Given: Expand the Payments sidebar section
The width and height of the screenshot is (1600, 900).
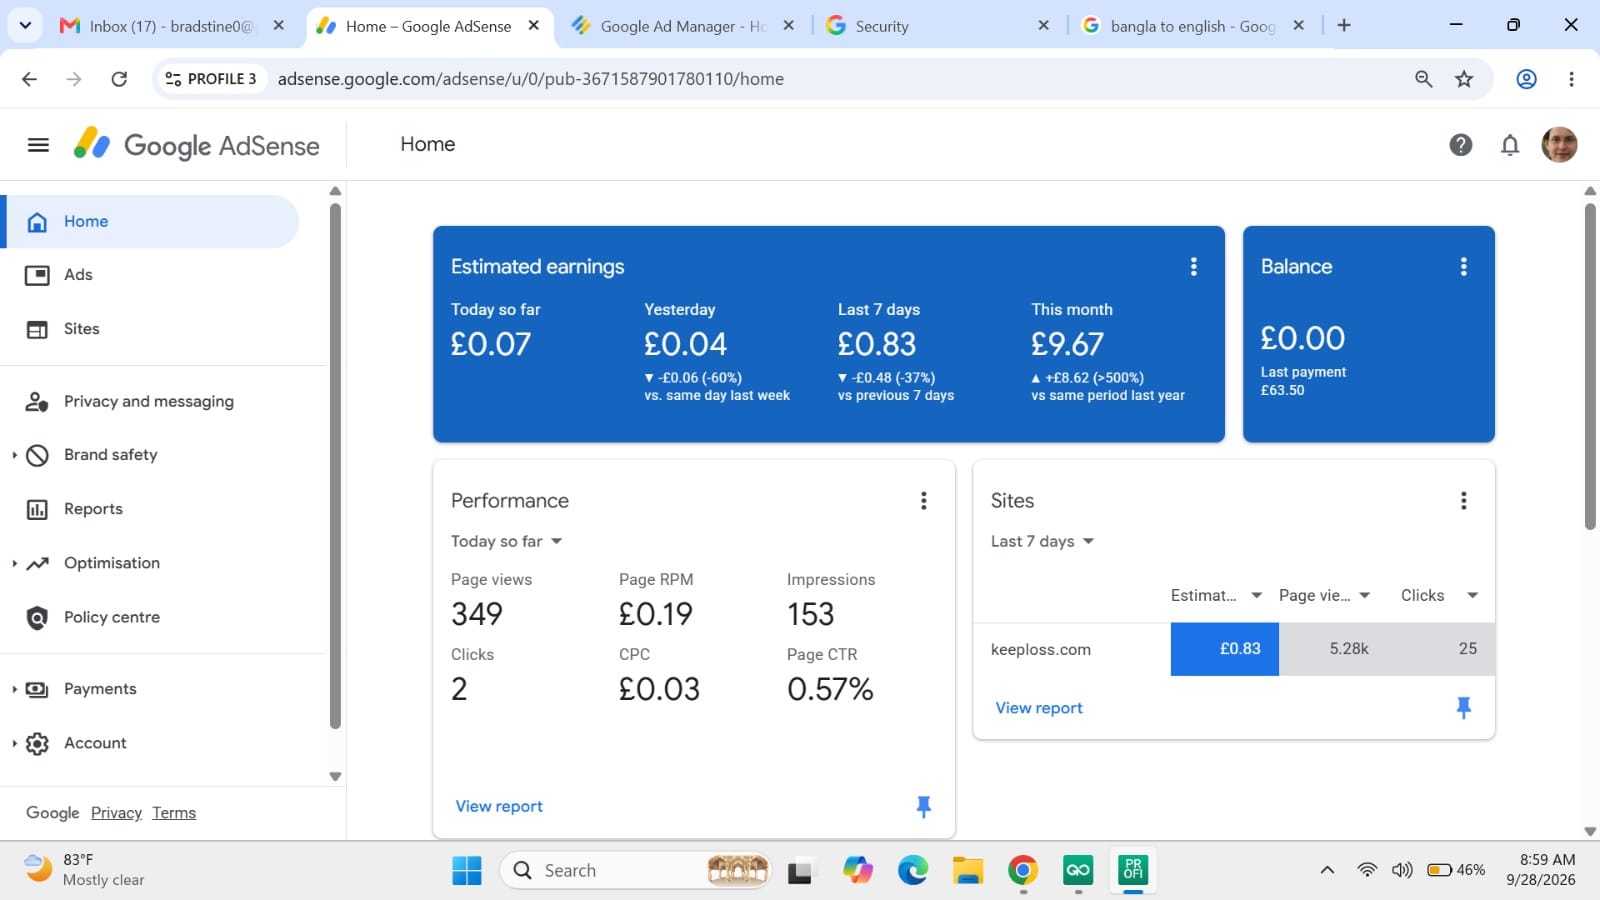Looking at the screenshot, I should pos(14,689).
